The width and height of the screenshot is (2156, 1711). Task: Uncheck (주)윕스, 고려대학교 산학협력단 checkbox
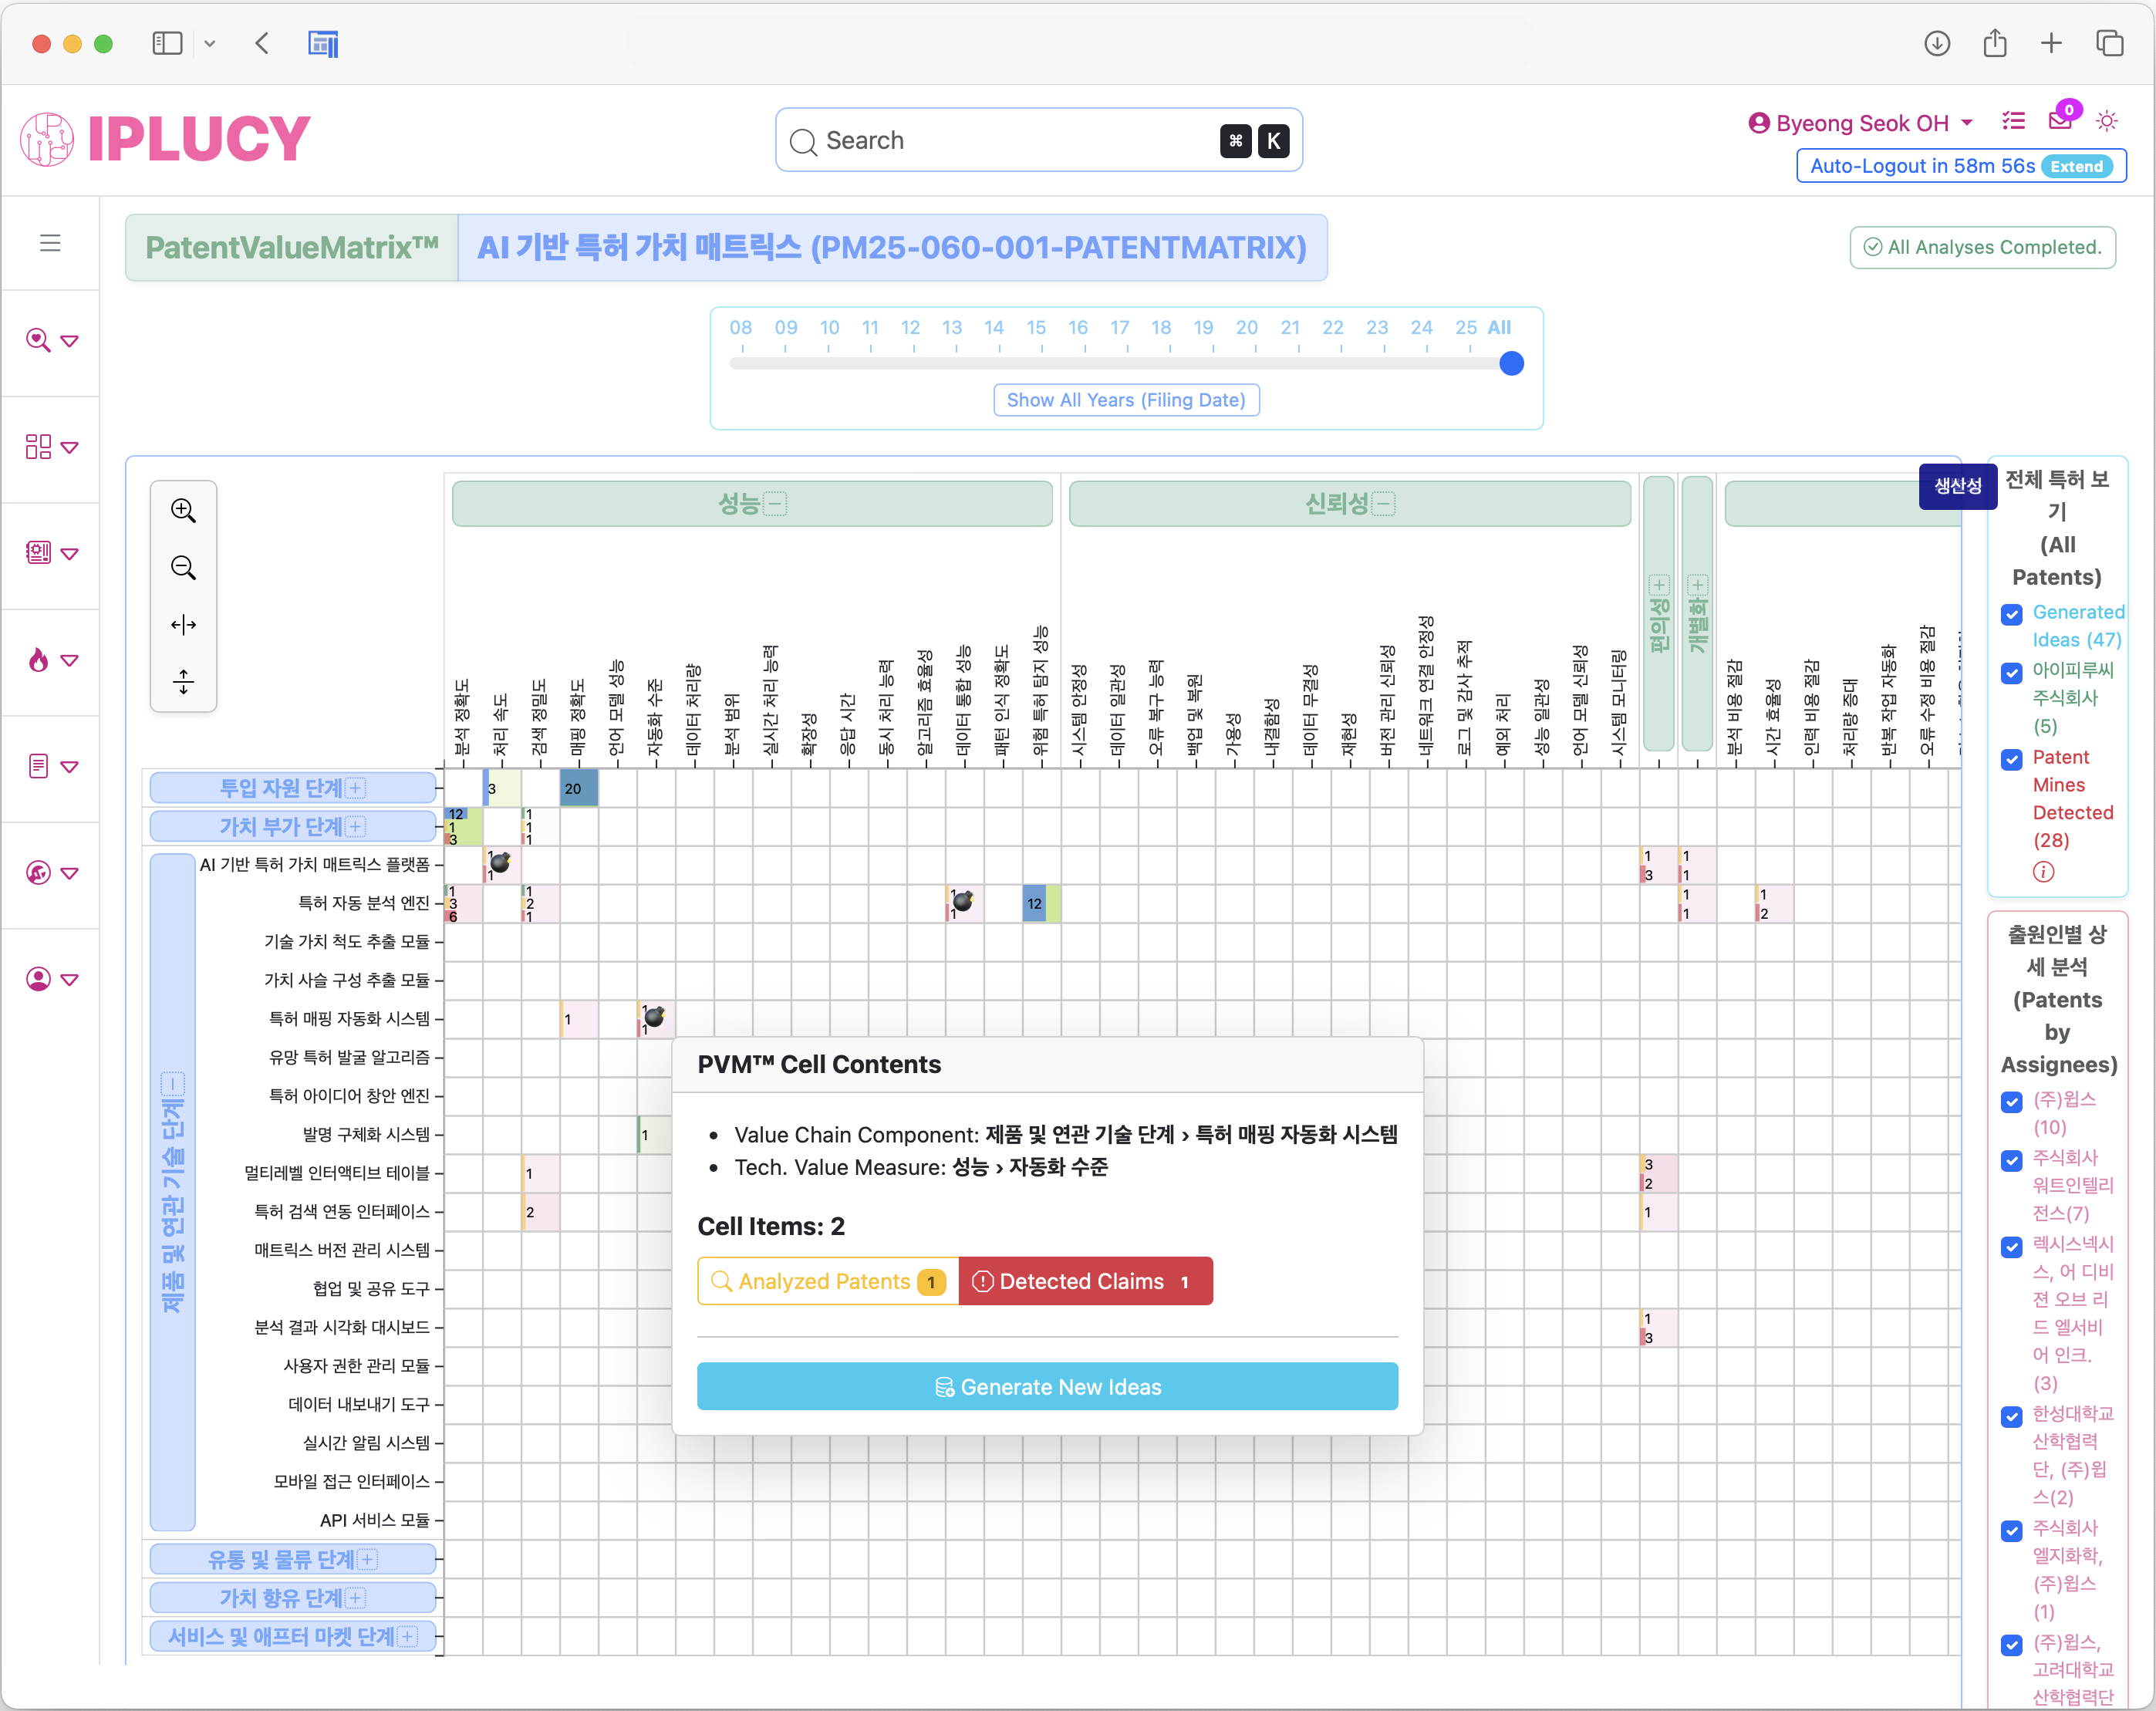pos(2012,1645)
